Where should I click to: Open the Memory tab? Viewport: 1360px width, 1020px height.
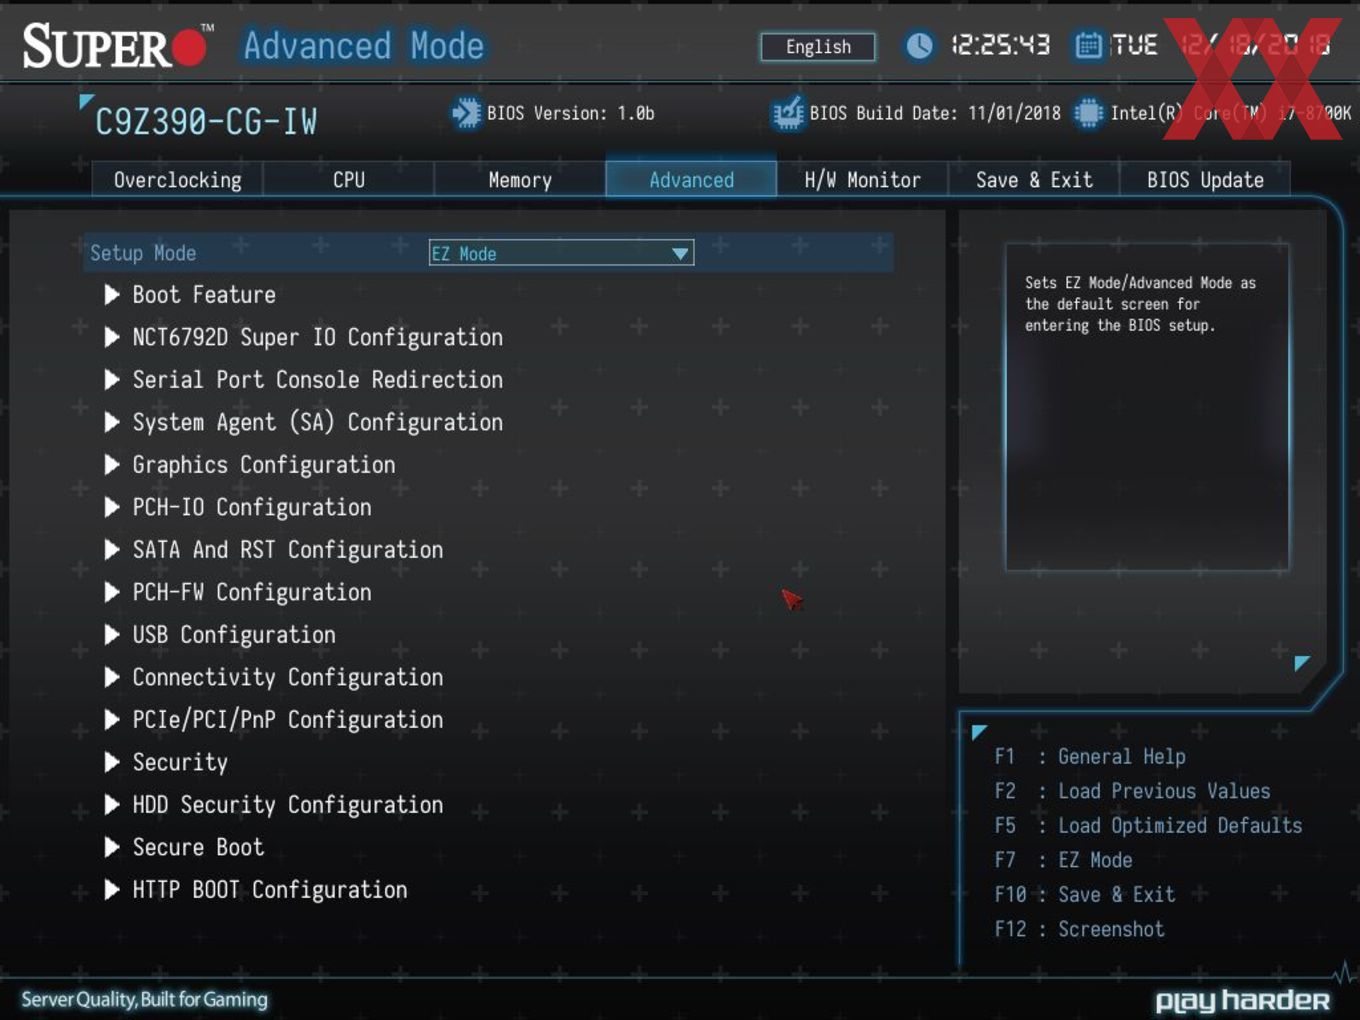tap(520, 180)
